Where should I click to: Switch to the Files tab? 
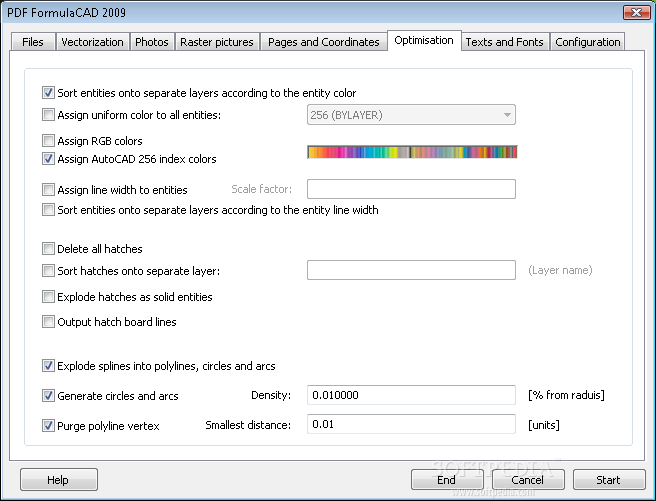(x=33, y=42)
